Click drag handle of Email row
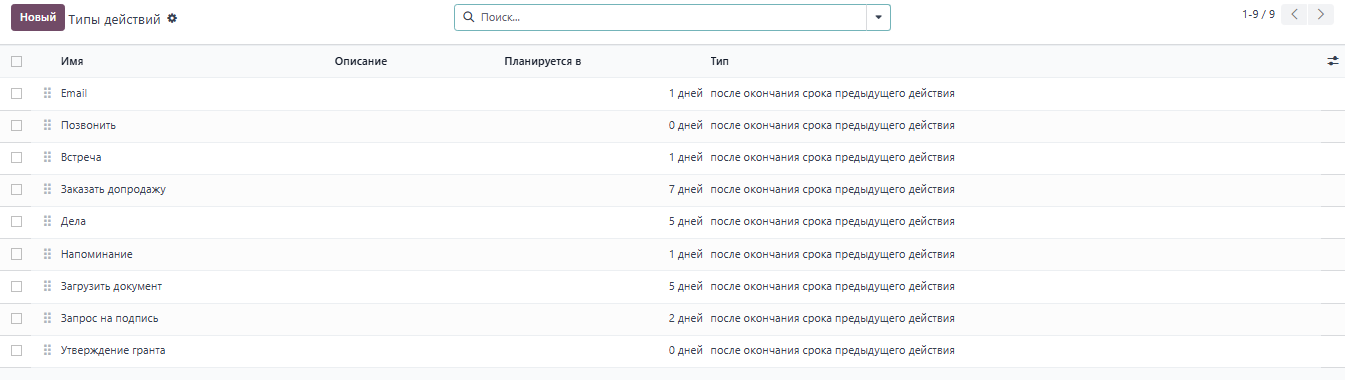This screenshot has width=1345, height=380. click(47, 93)
